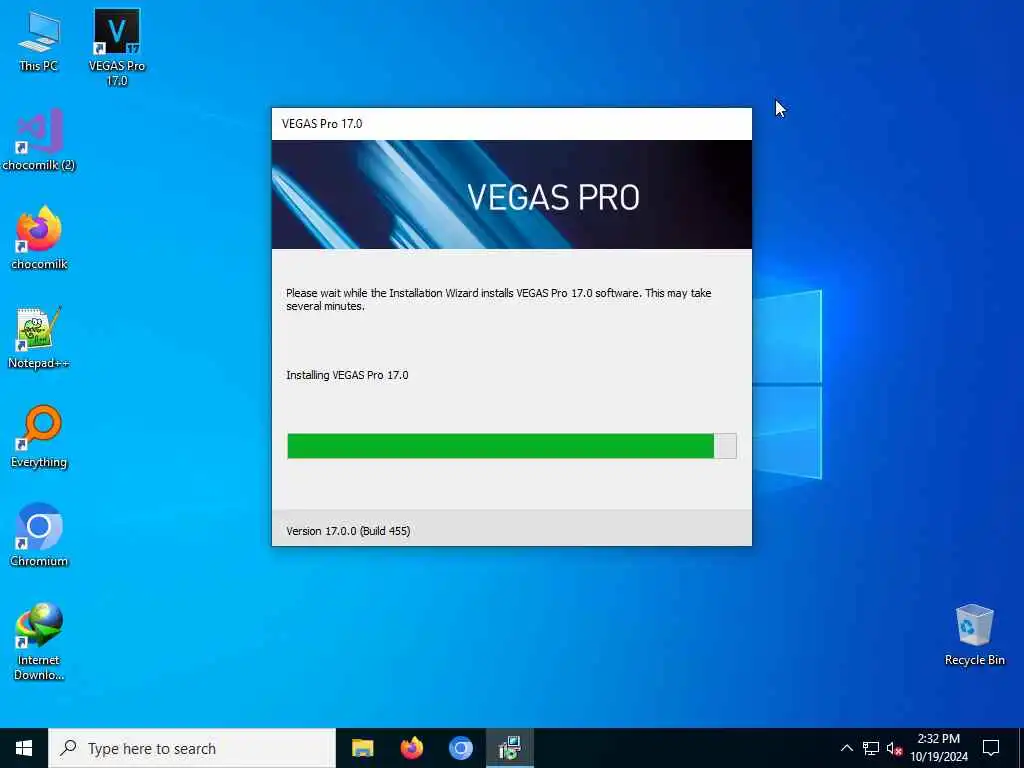Select the Recycle Bin desktop icon
Screen dimensions: 1024x768
pos(974,635)
